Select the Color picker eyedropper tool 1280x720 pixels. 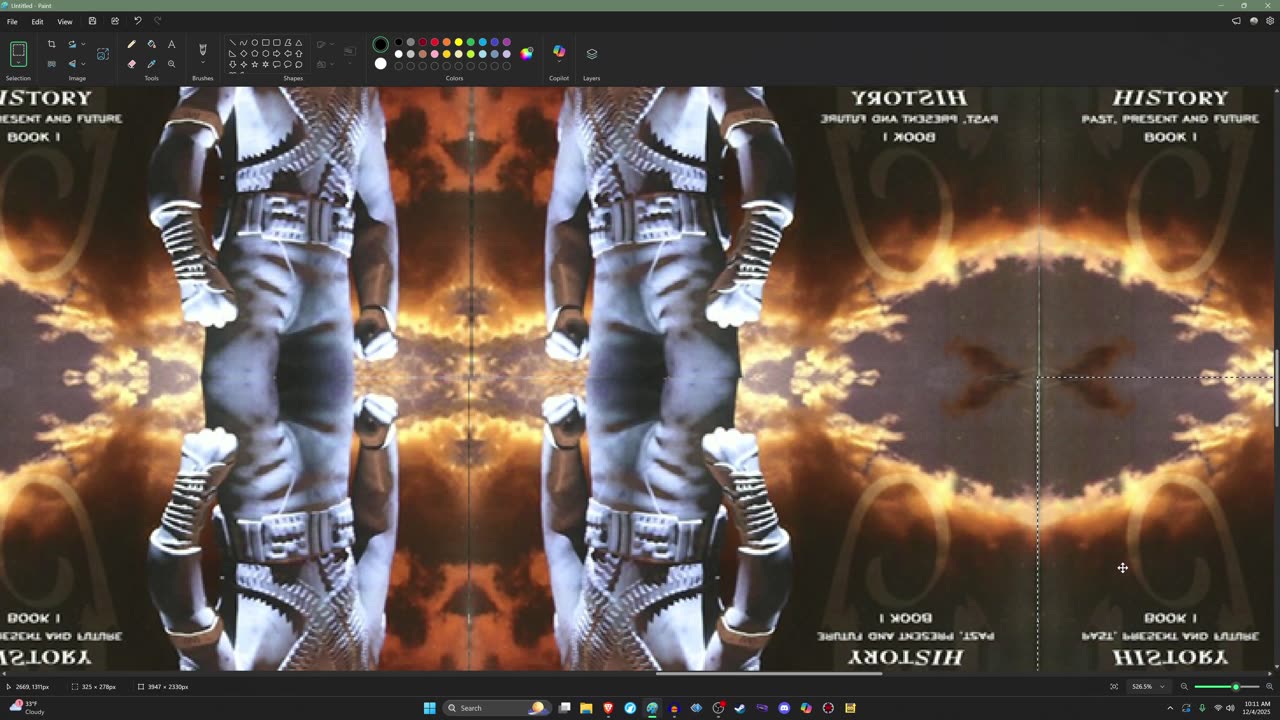point(151,64)
